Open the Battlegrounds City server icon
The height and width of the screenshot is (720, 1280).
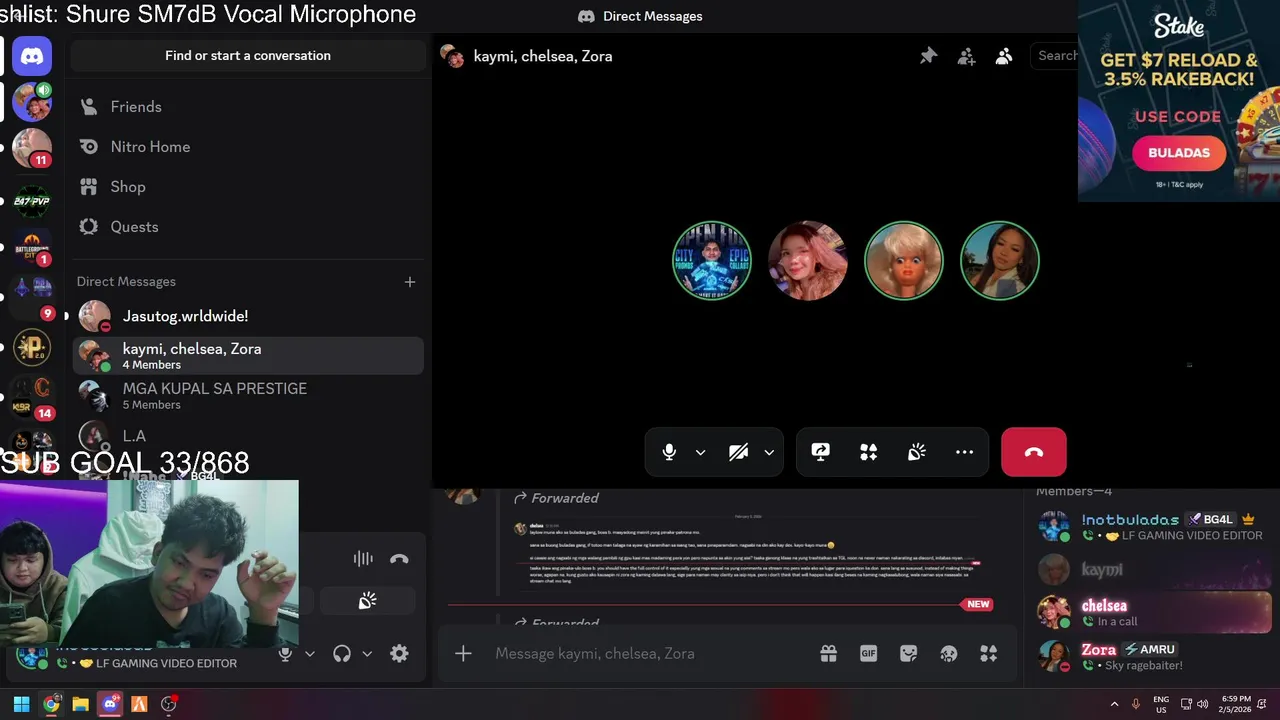pos(32,246)
